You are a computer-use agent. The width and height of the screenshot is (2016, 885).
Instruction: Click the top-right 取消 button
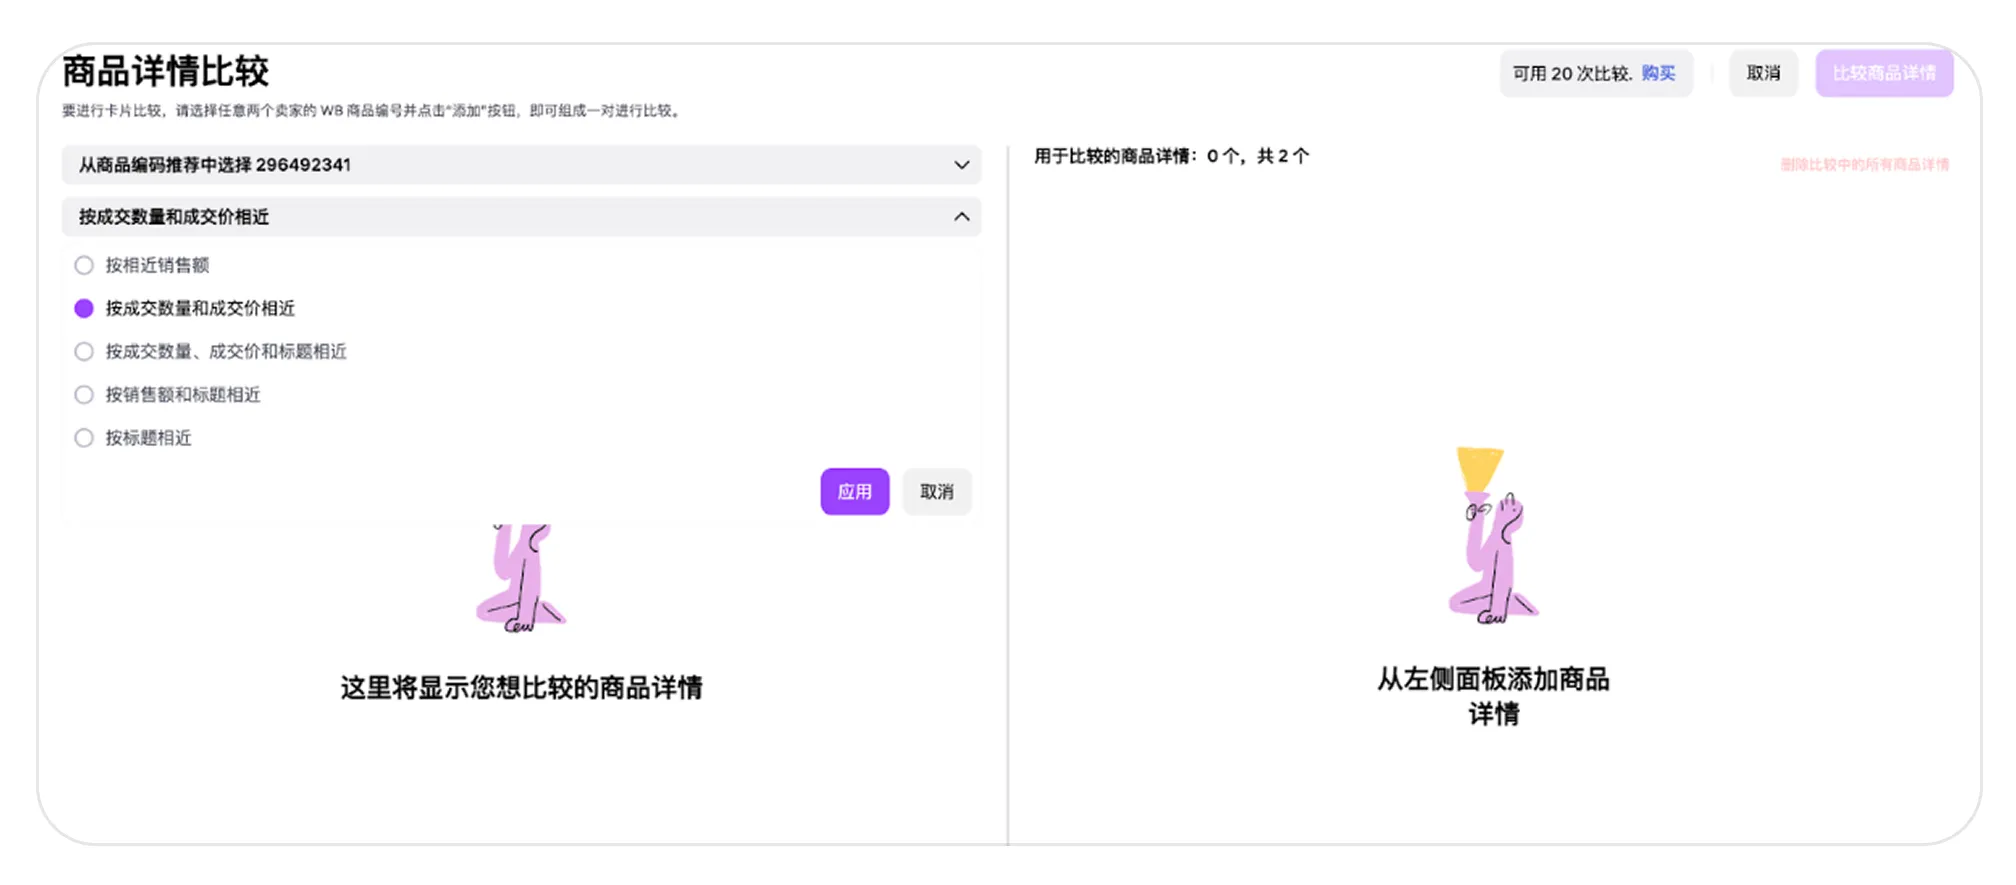1763,73
